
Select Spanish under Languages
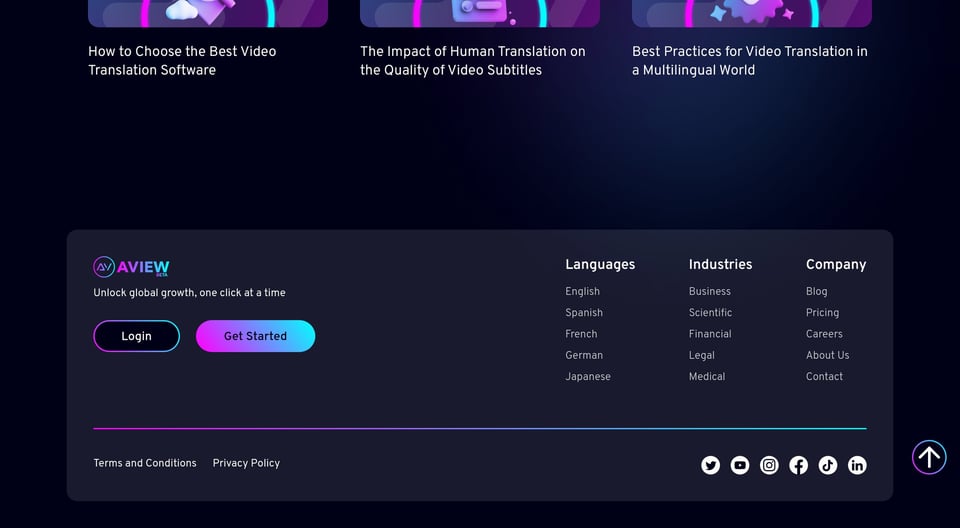(x=584, y=313)
